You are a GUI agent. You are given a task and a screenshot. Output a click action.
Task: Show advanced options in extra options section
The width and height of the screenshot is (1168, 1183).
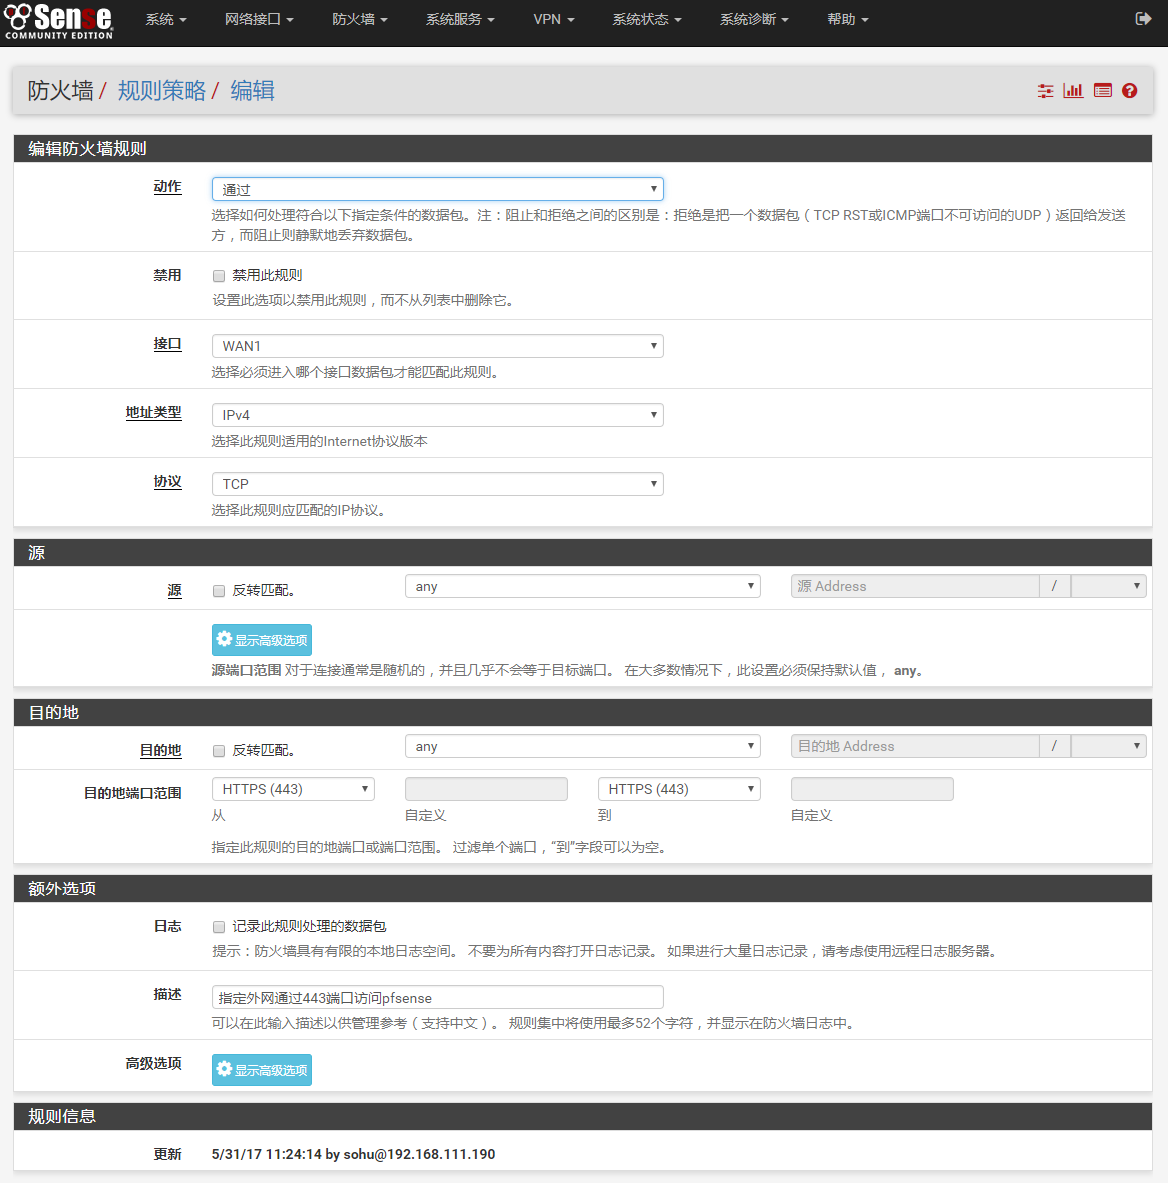(x=262, y=1070)
